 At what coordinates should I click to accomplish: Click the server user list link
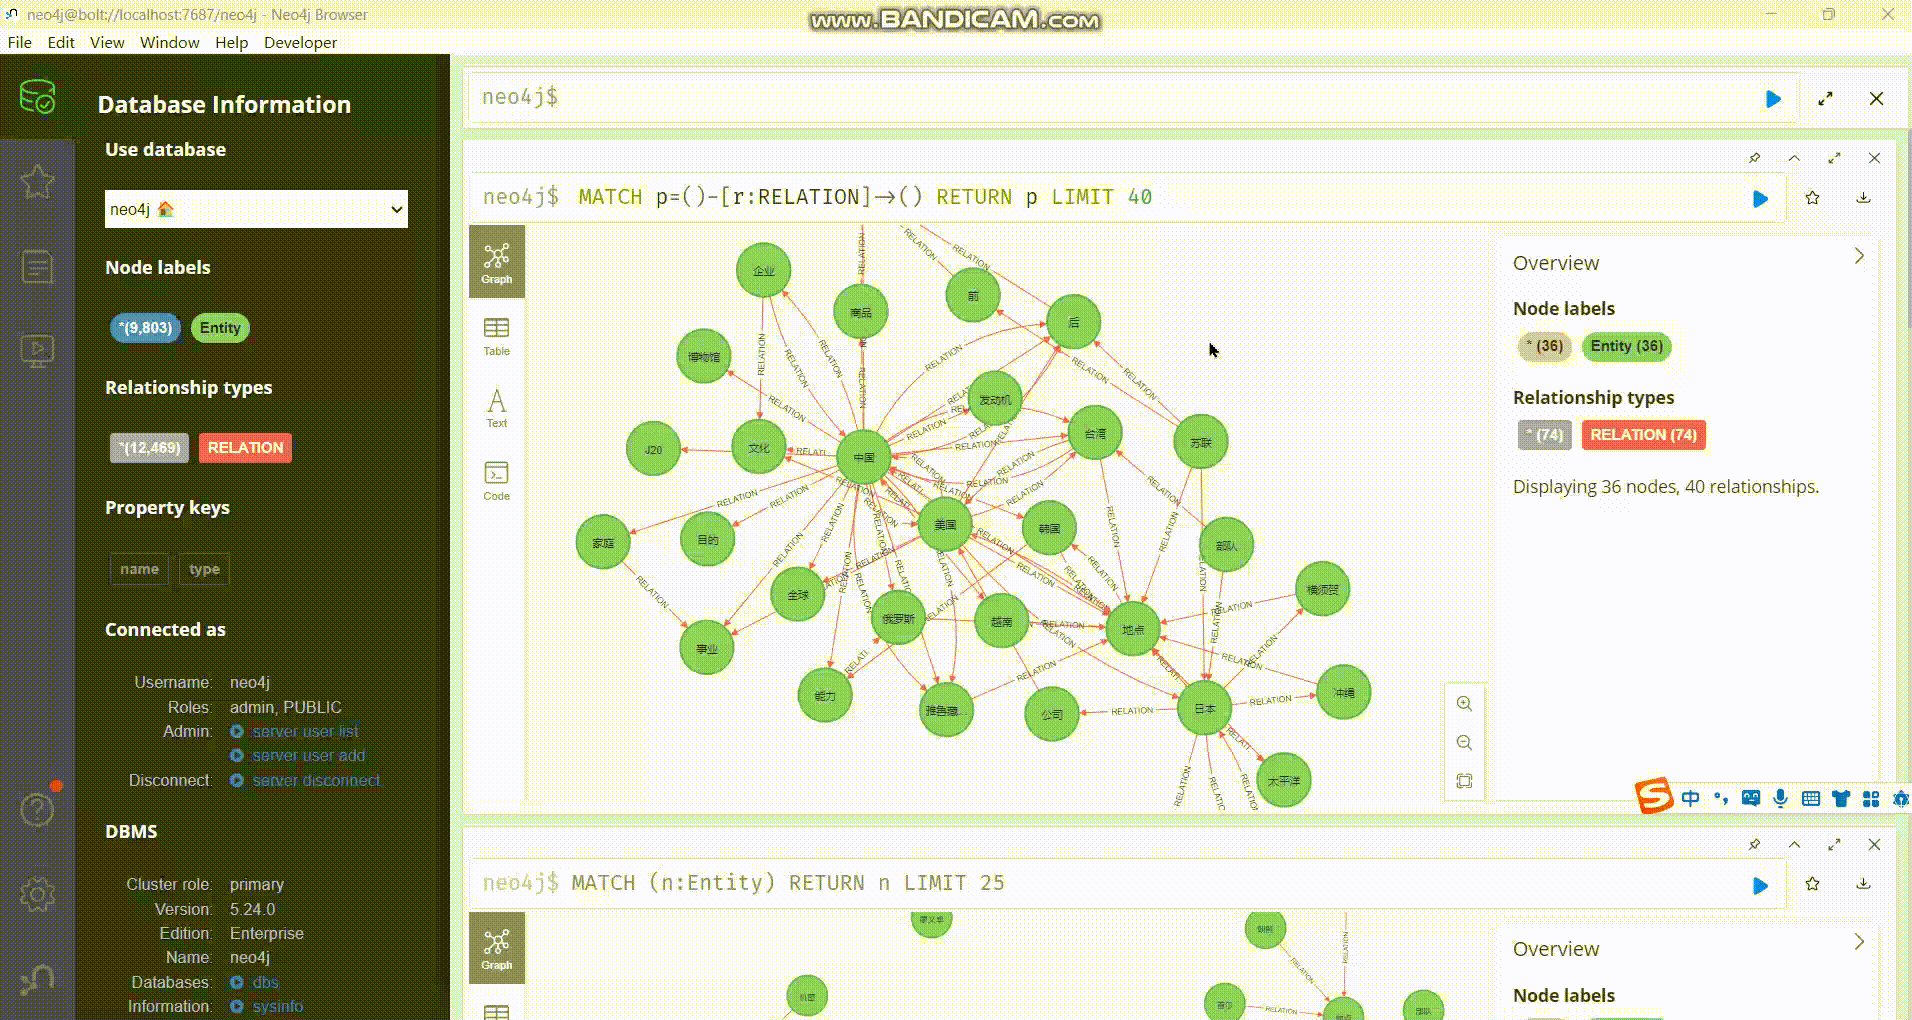click(305, 731)
